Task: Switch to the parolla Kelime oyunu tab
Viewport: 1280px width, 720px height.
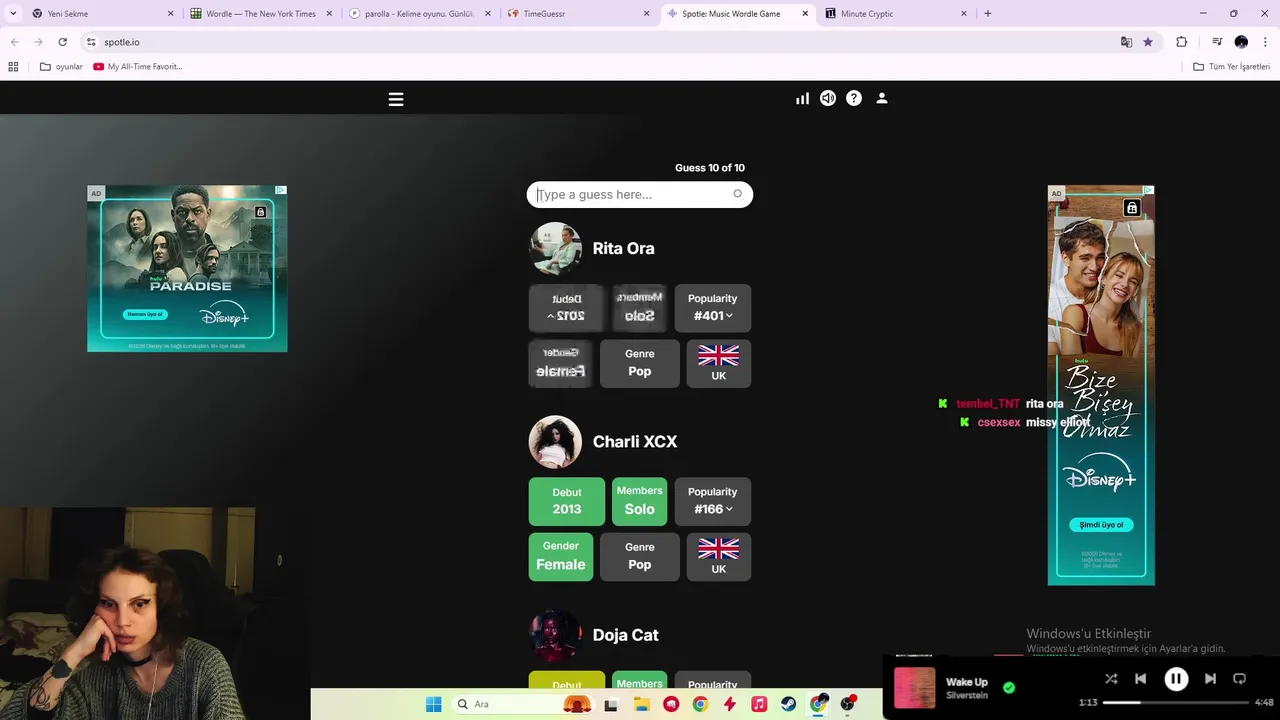Action: [419, 14]
